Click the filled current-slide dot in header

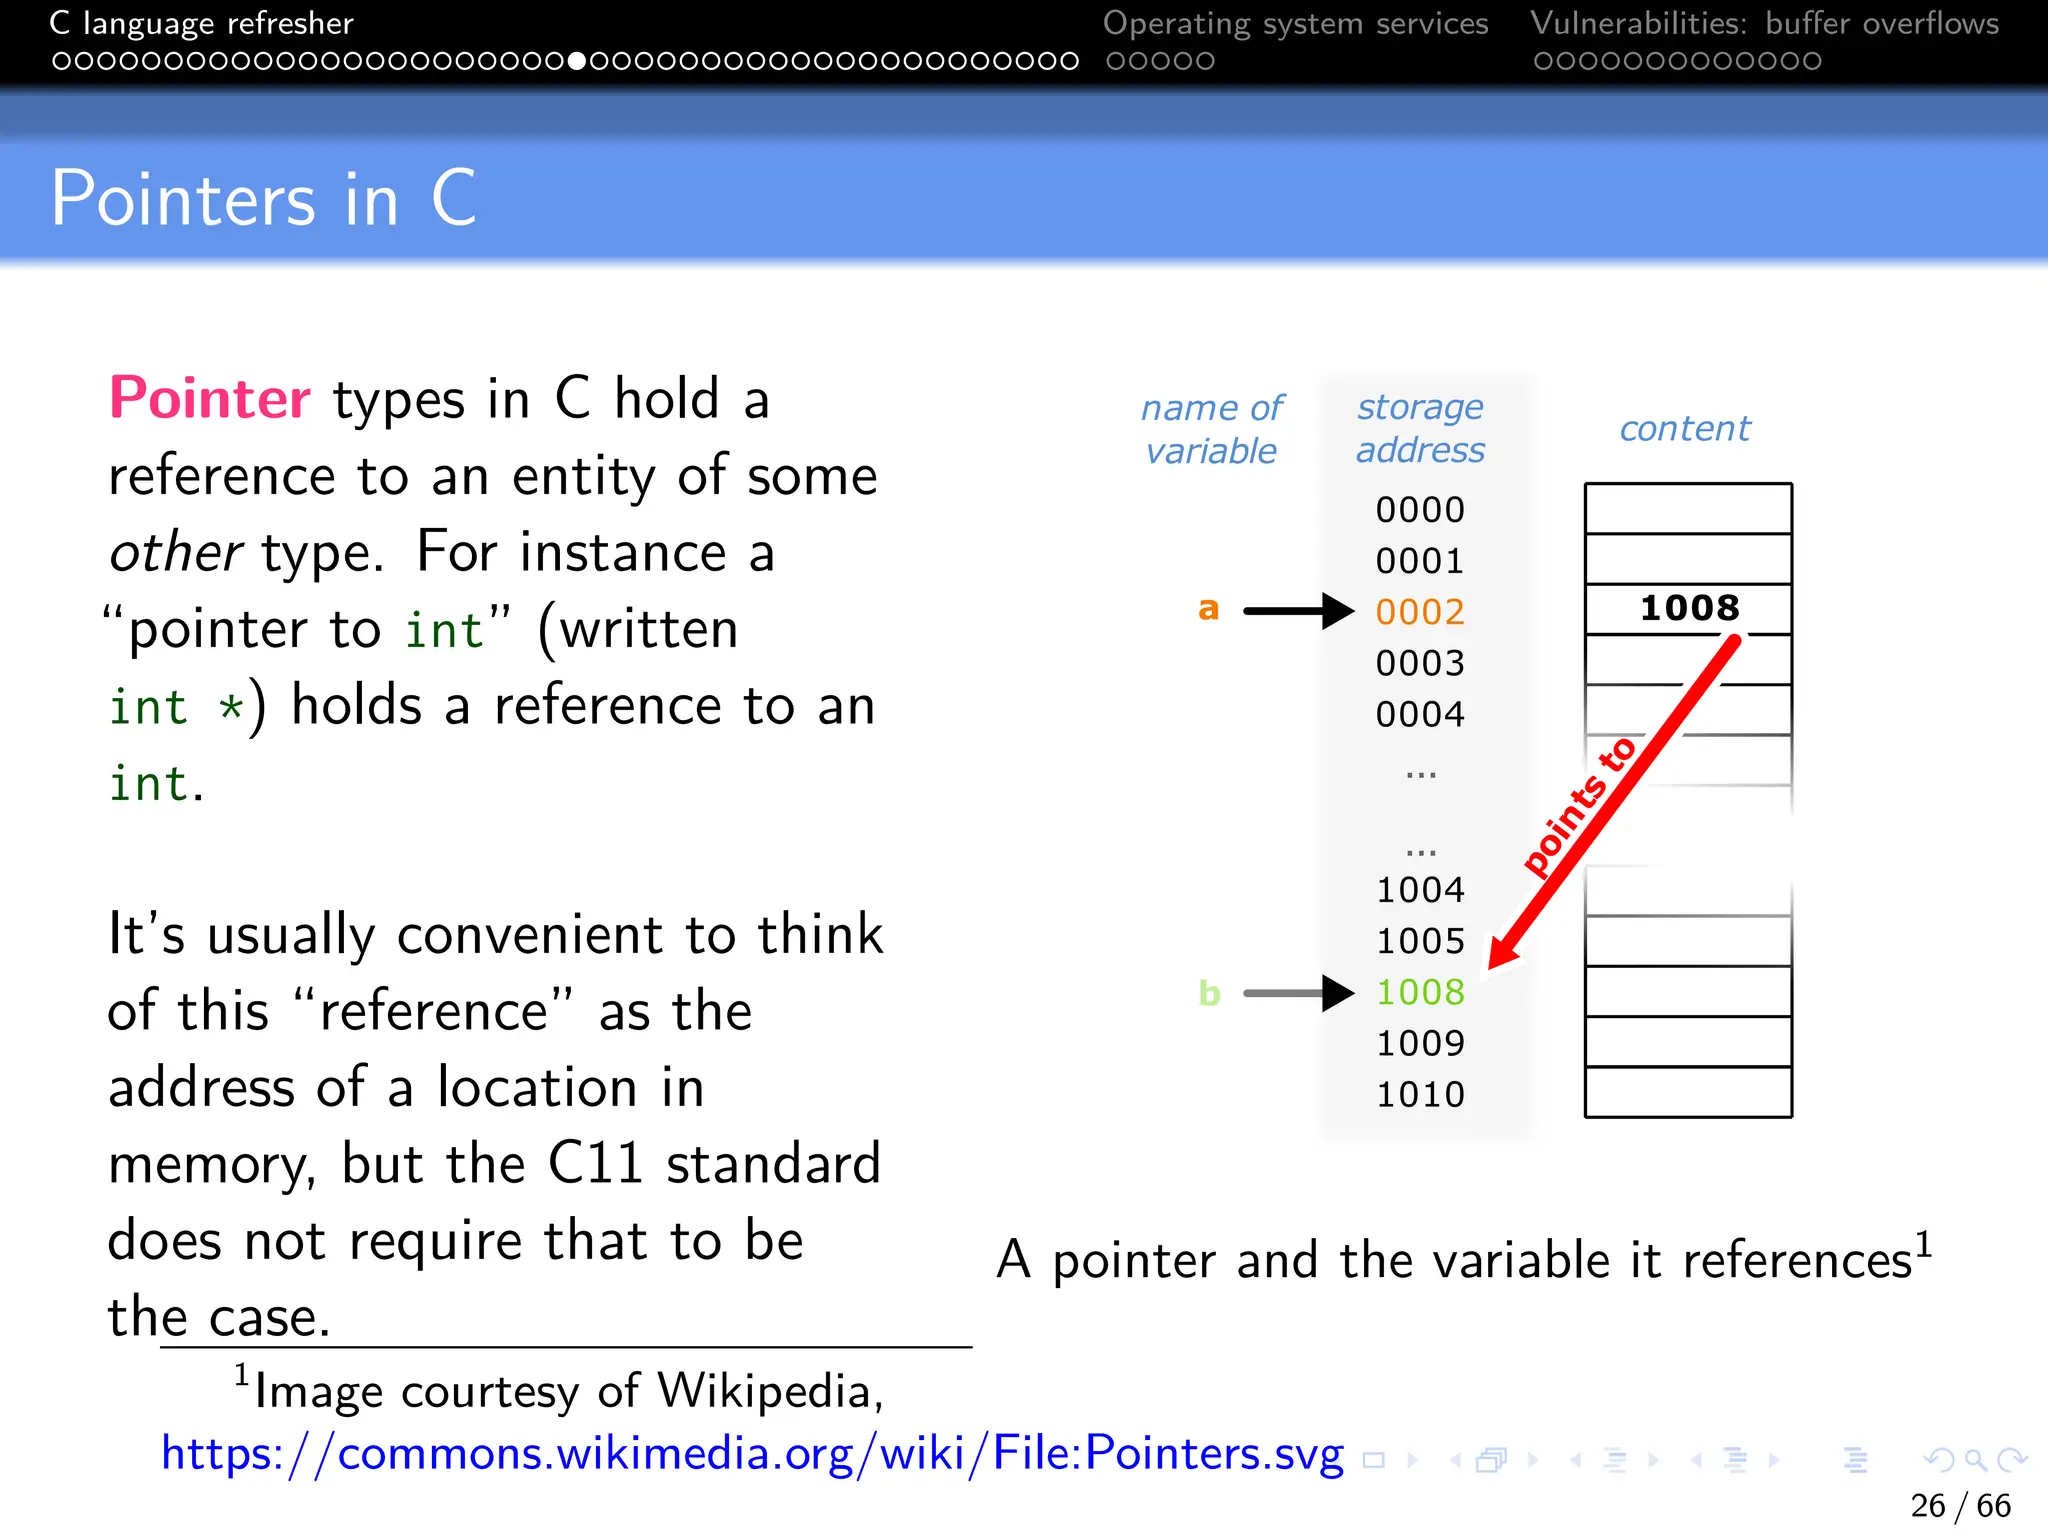pyautogui.click(x=577, y=61)
